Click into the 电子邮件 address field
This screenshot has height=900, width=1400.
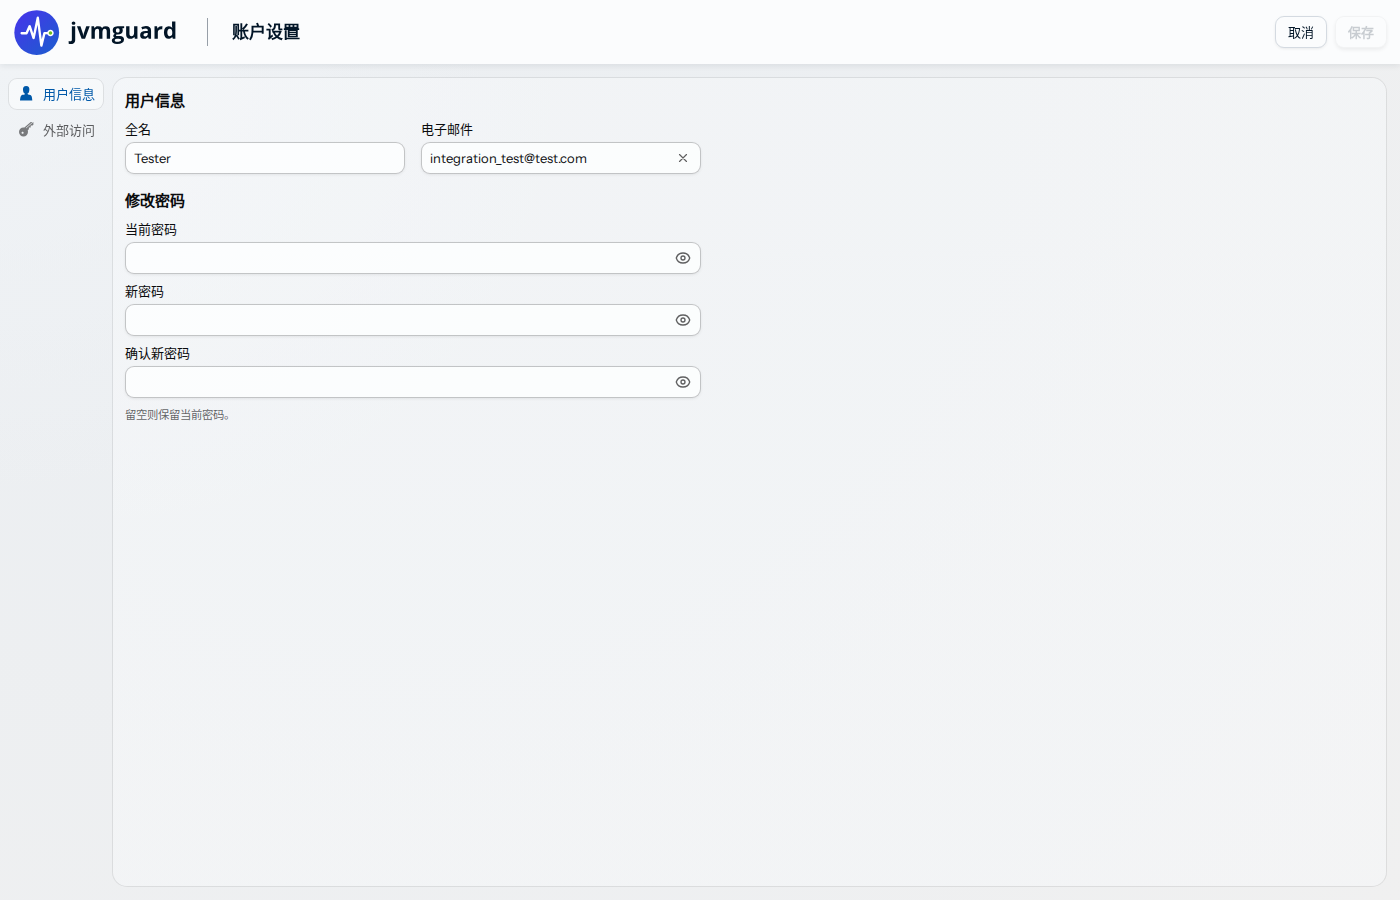pyautogui.click(x=549, y=158)
